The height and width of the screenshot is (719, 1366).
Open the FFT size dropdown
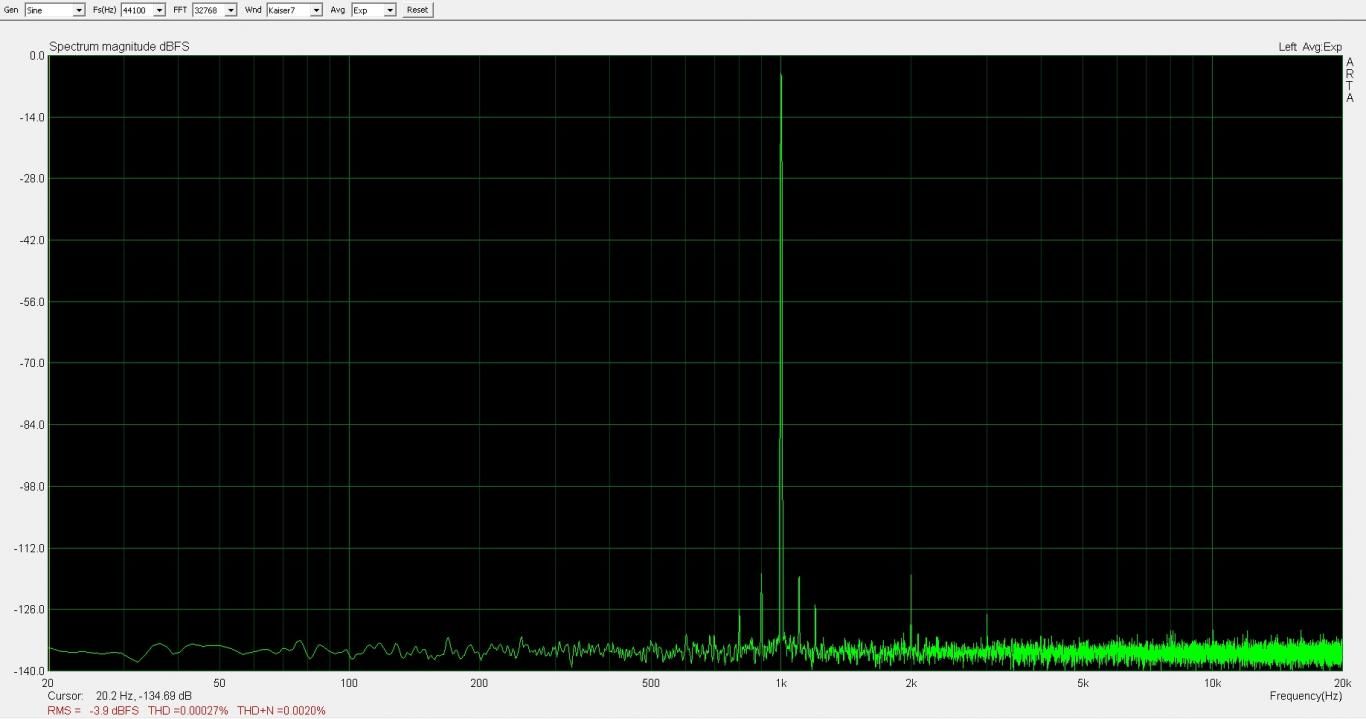pyautogui.click(x=214, y=9)
